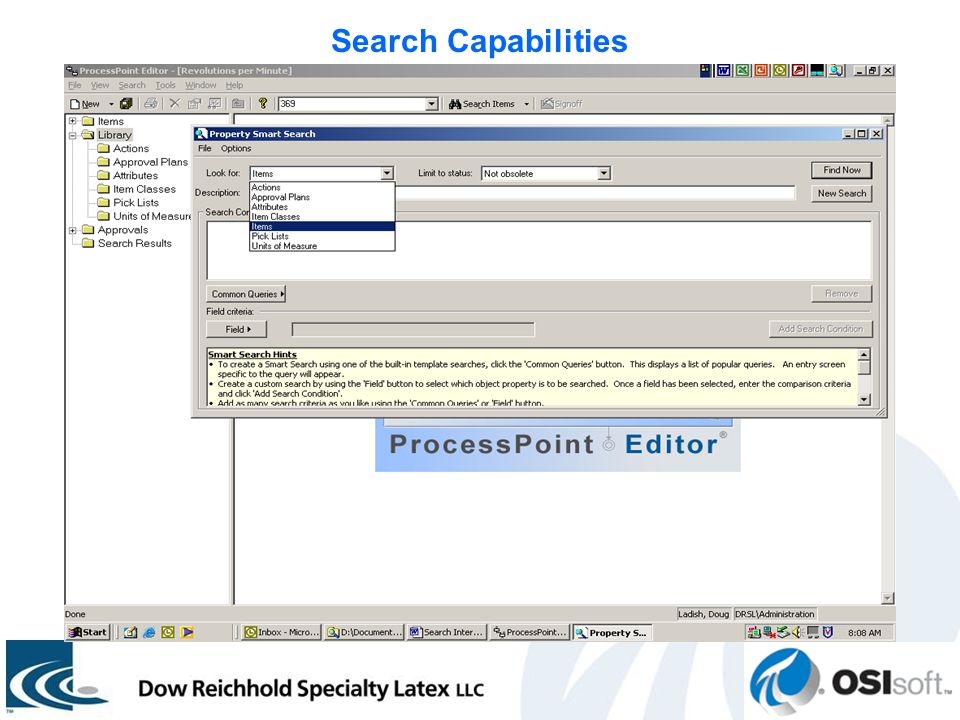Open the Tools menu in ProcessPoint Editor
960x720 pixels.
(x=165, y=85)
